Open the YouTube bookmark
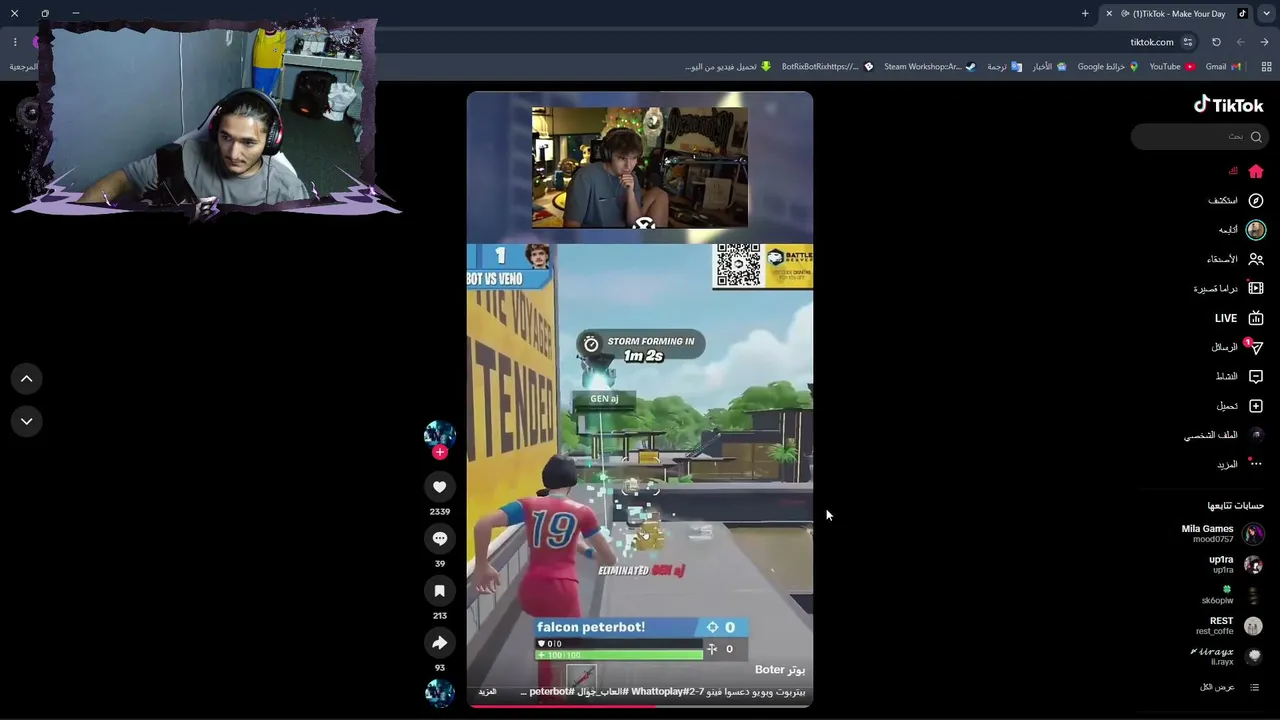 1172,67
